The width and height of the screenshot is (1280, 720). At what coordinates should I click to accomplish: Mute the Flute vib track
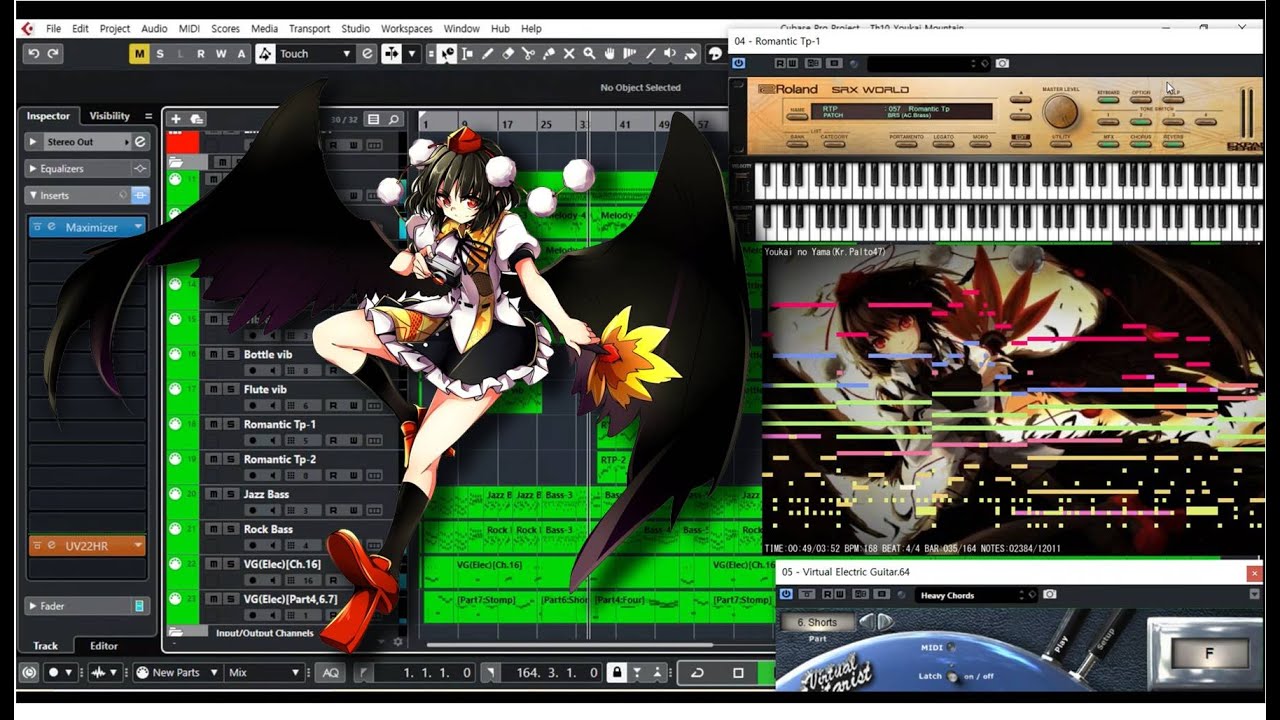pyautogui.click(x=215, y=389)
